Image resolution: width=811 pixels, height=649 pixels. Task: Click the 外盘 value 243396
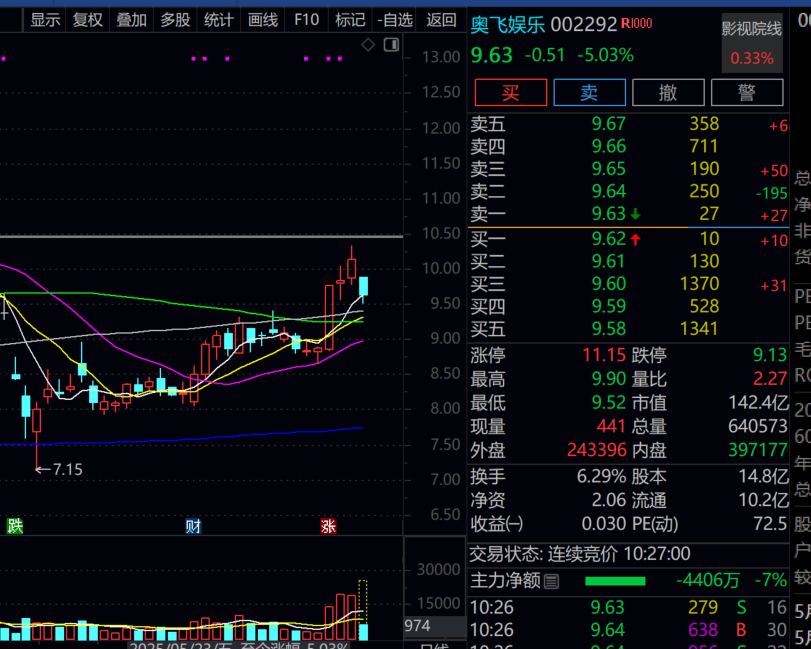[x=597, y=450]
